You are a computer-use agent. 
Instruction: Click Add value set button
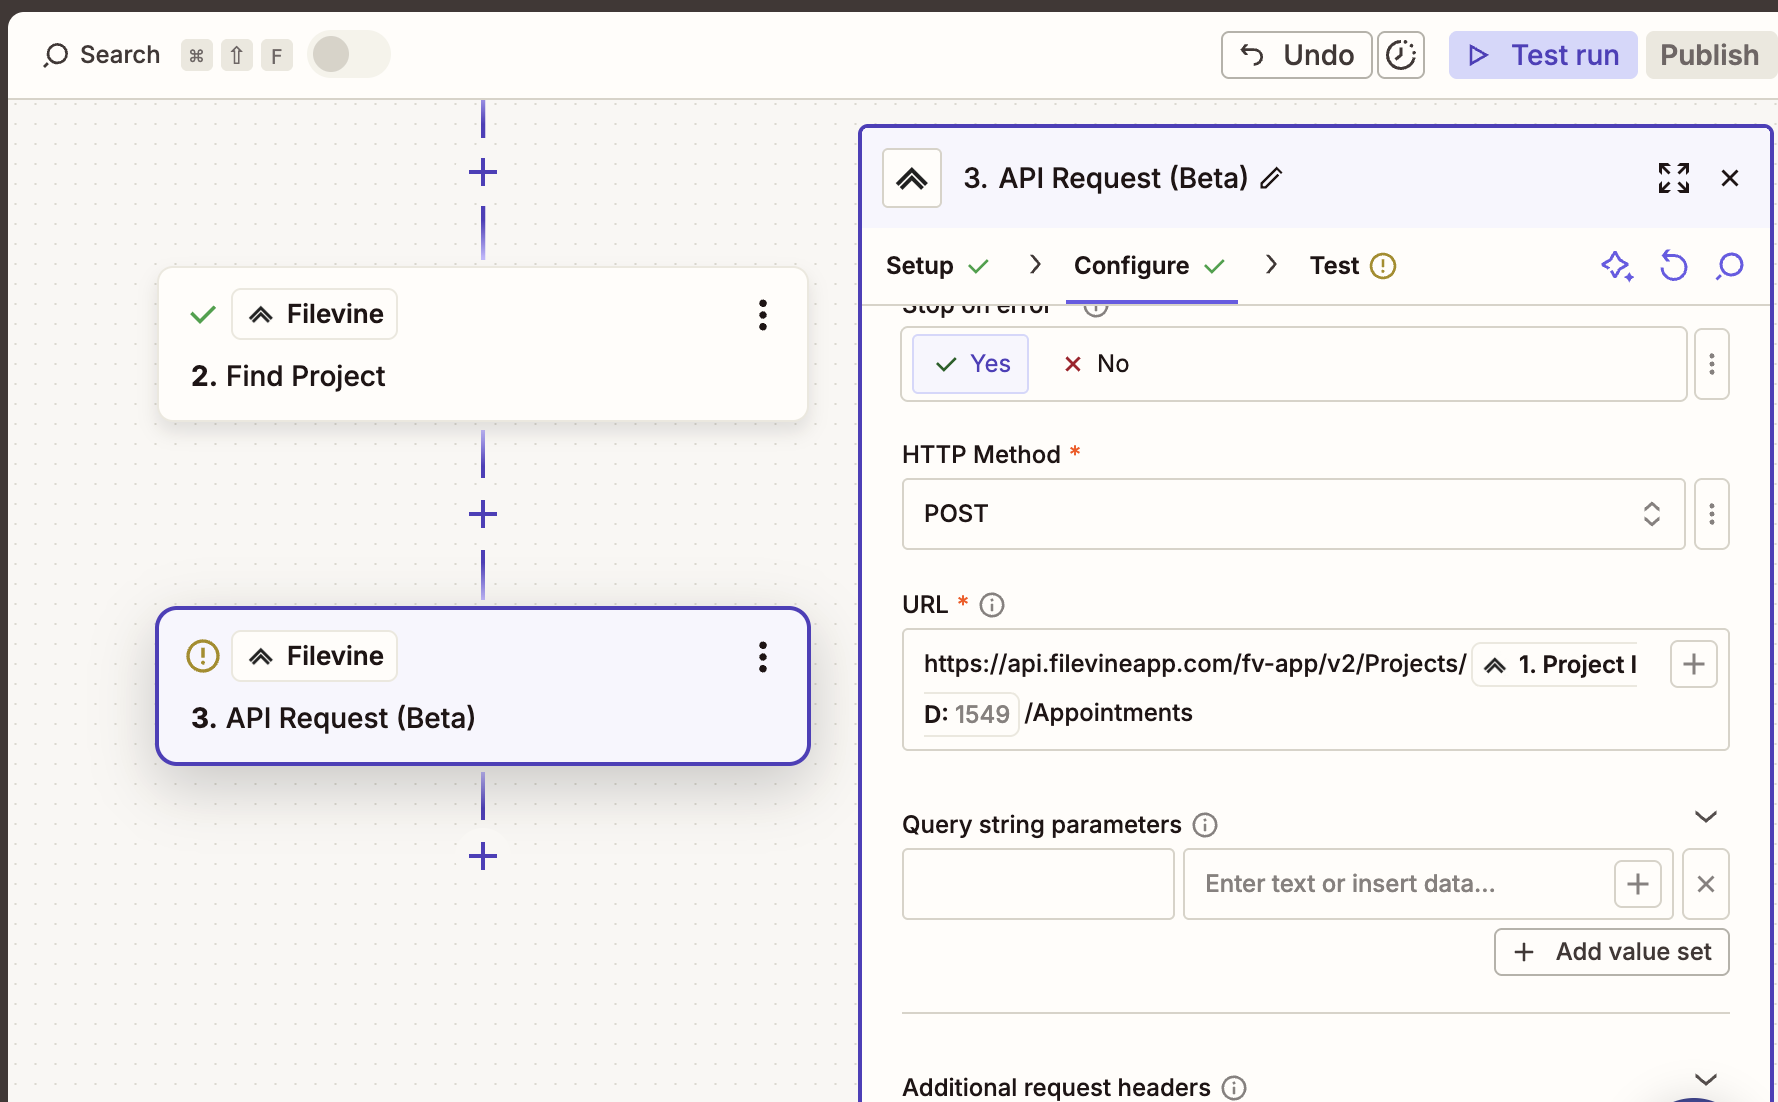(1611, 952)
